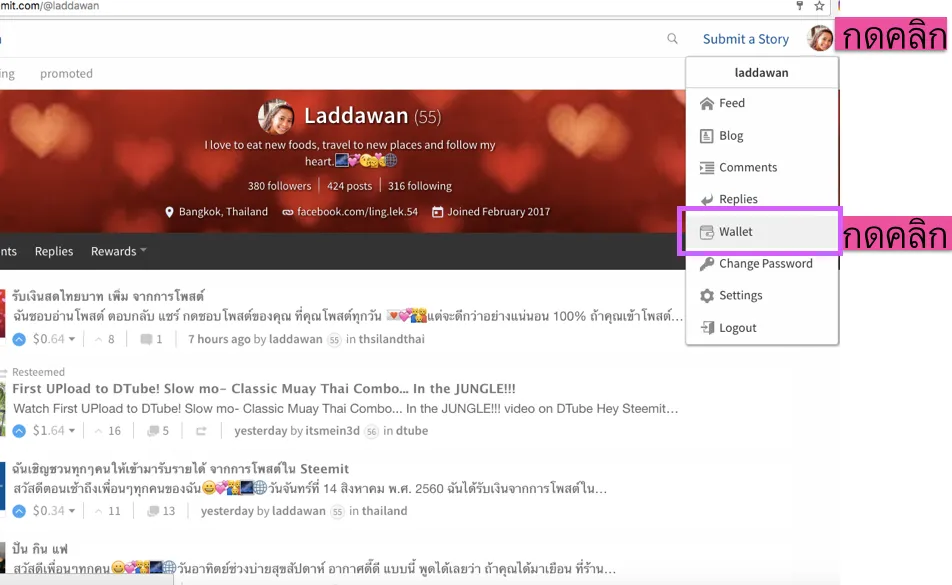Open comments icon showing 13 replies
The image size is (952, 585).
point(153,511)
